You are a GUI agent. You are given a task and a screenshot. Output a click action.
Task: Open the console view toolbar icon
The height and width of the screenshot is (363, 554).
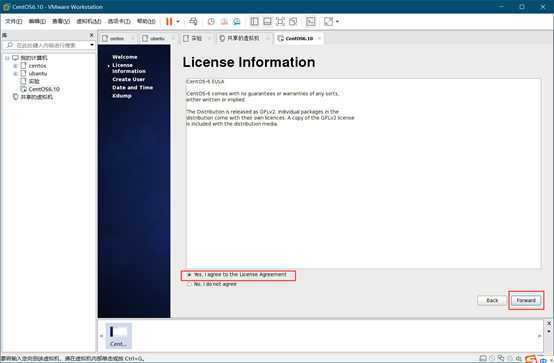coord(311,22)
